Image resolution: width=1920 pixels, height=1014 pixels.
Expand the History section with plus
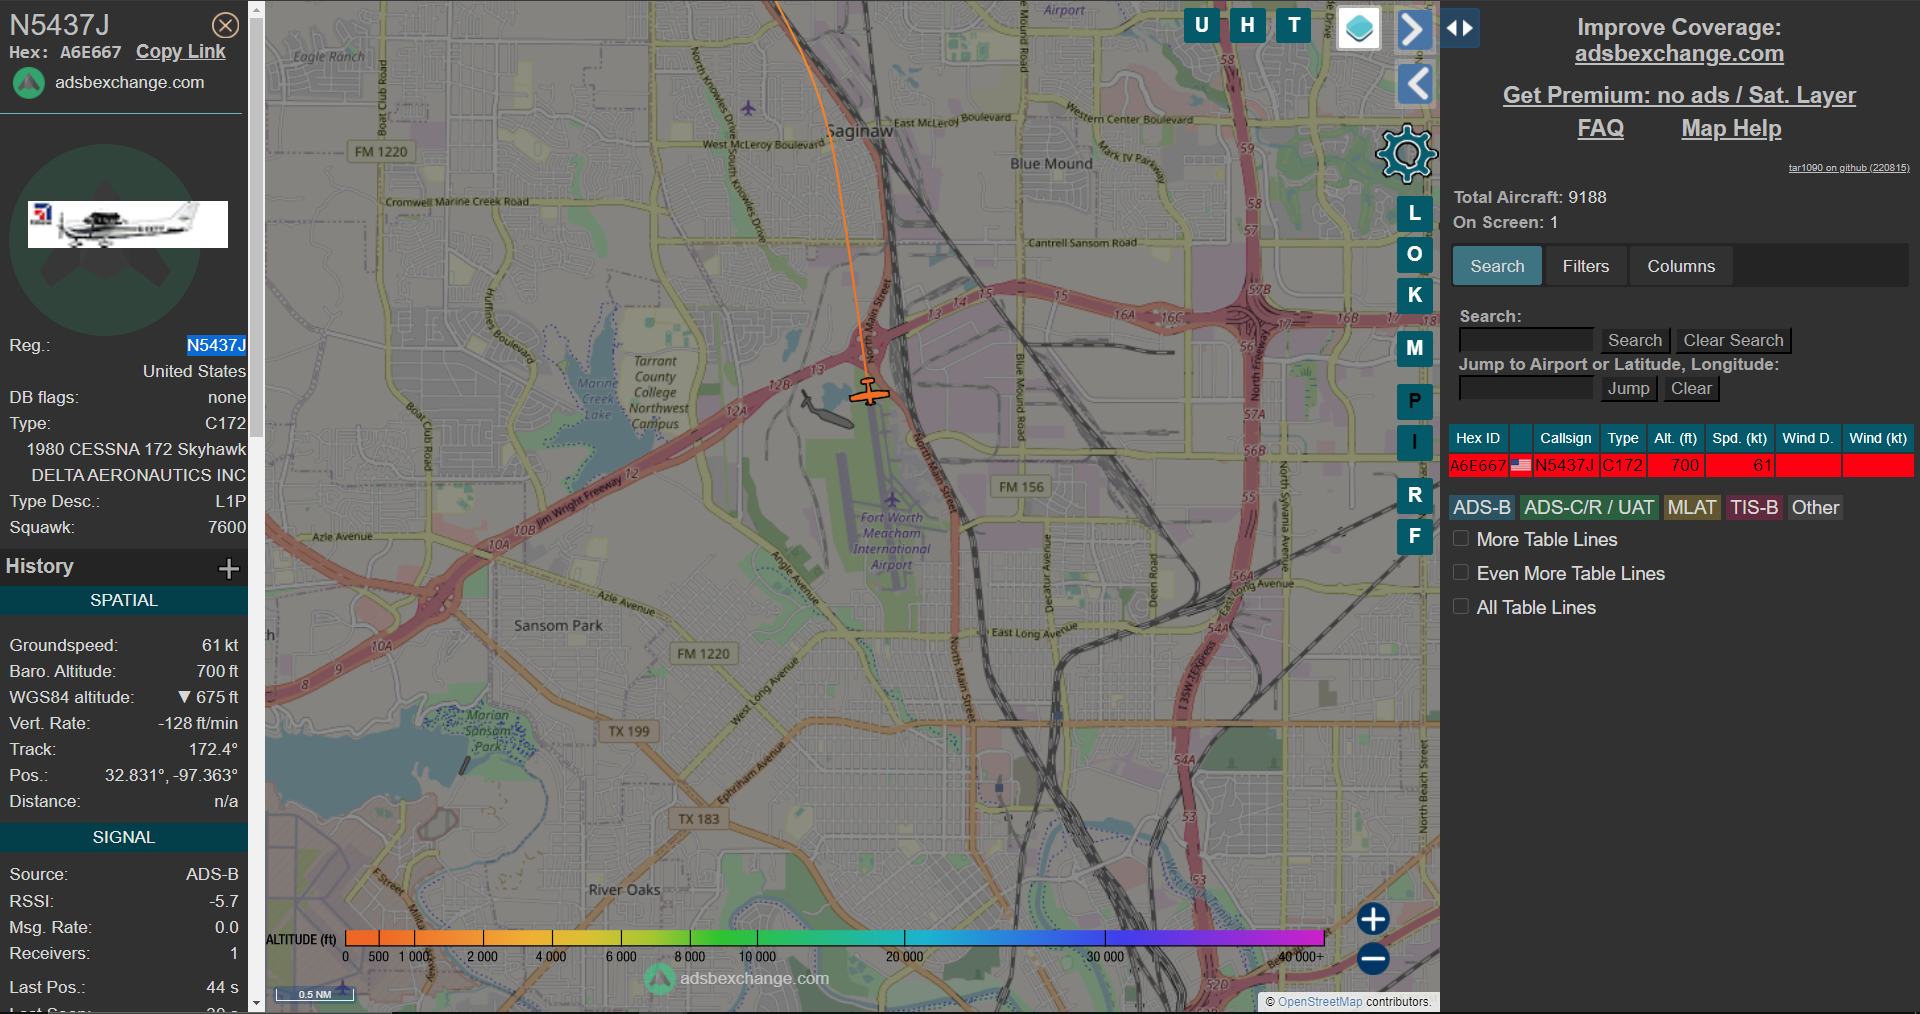coord(229,568)
